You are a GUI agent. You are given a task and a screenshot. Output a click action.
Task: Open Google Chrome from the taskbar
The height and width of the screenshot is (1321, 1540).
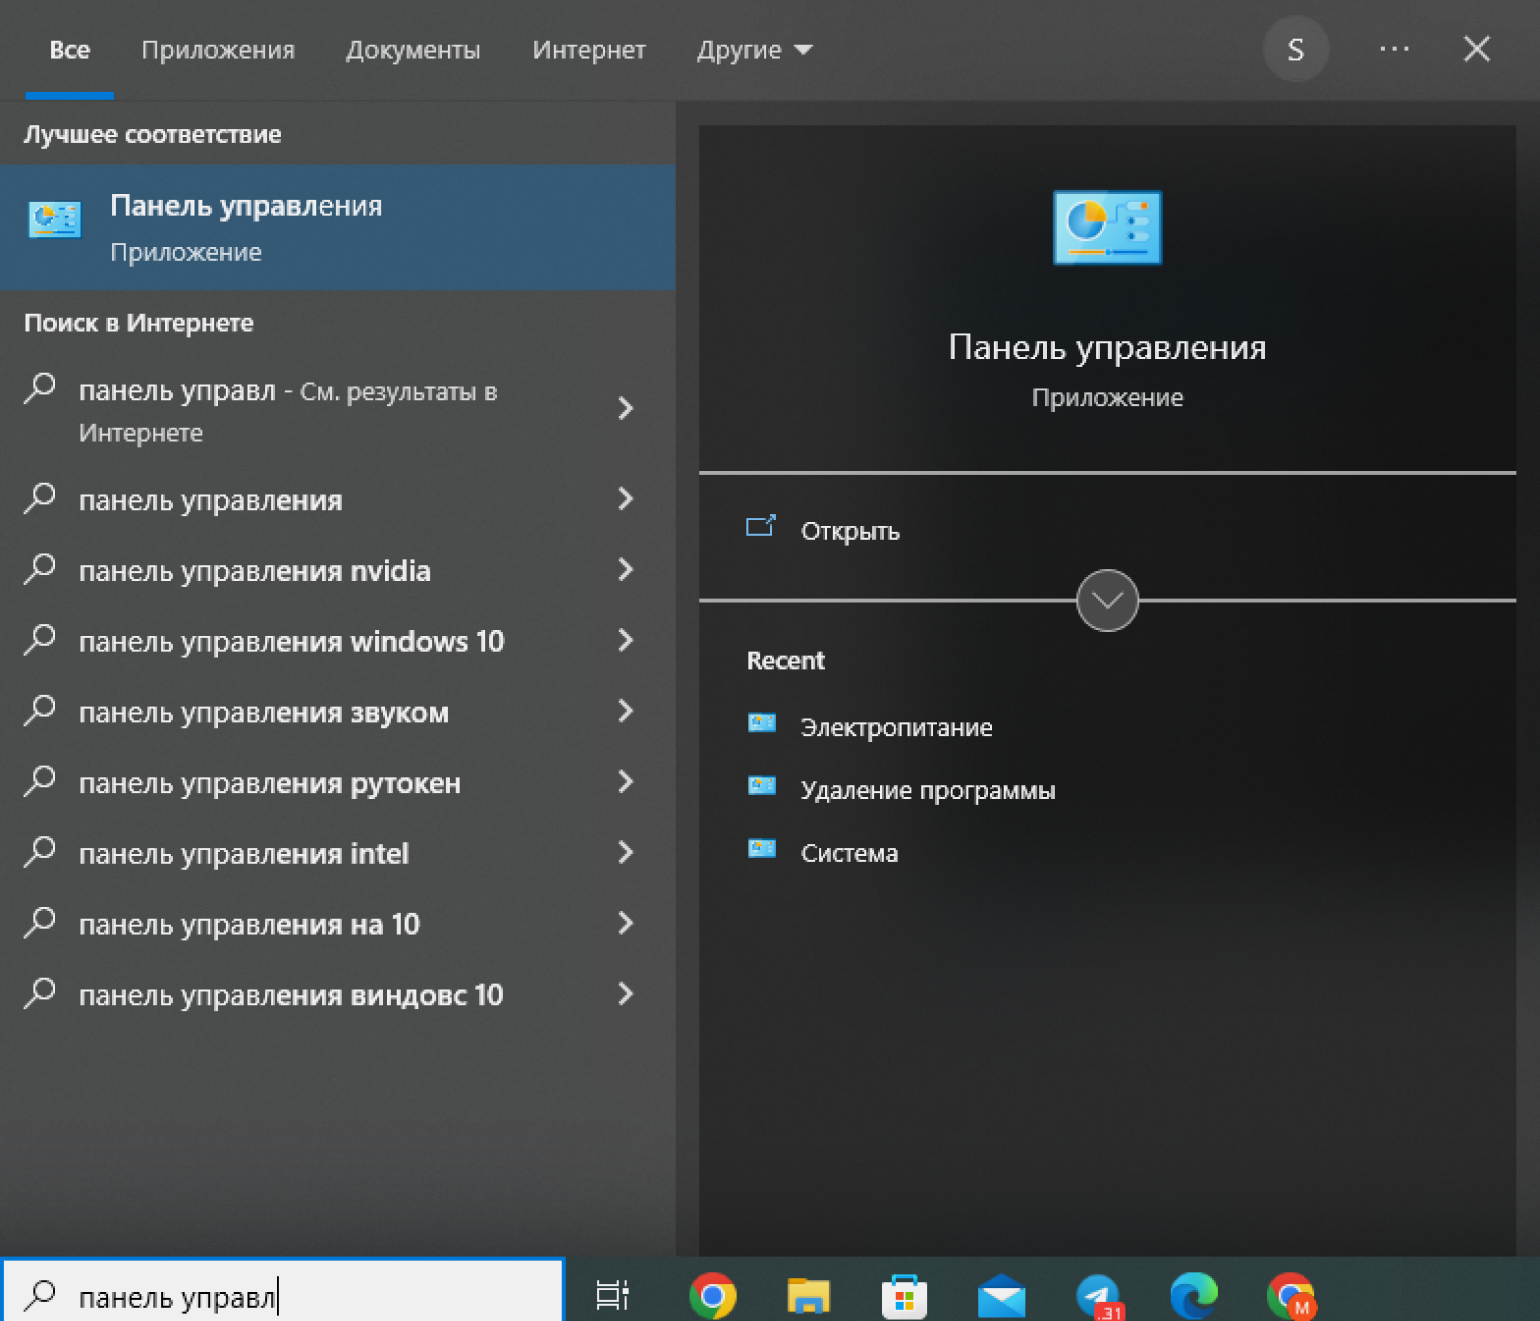click(712, 1296)
